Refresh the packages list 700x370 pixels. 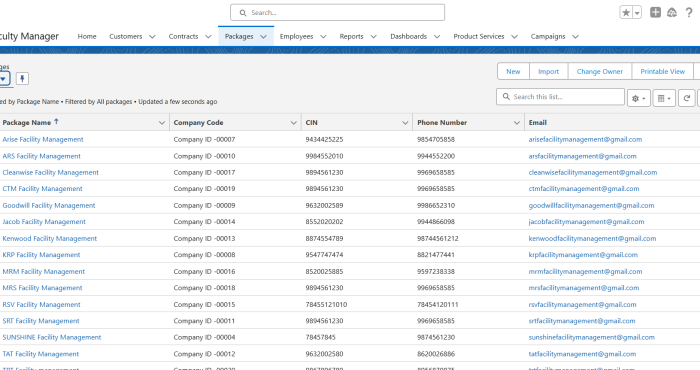tap(687, 98)
